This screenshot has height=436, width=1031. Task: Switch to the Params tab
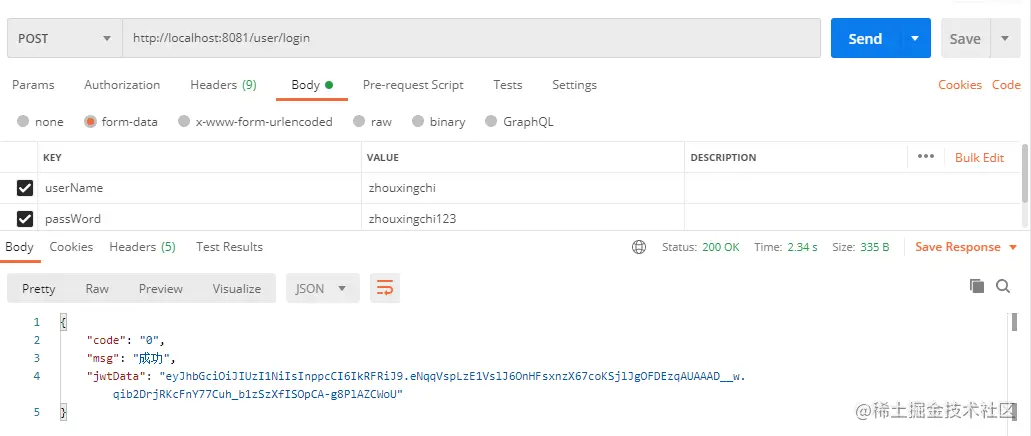click(x=33, y=85)
